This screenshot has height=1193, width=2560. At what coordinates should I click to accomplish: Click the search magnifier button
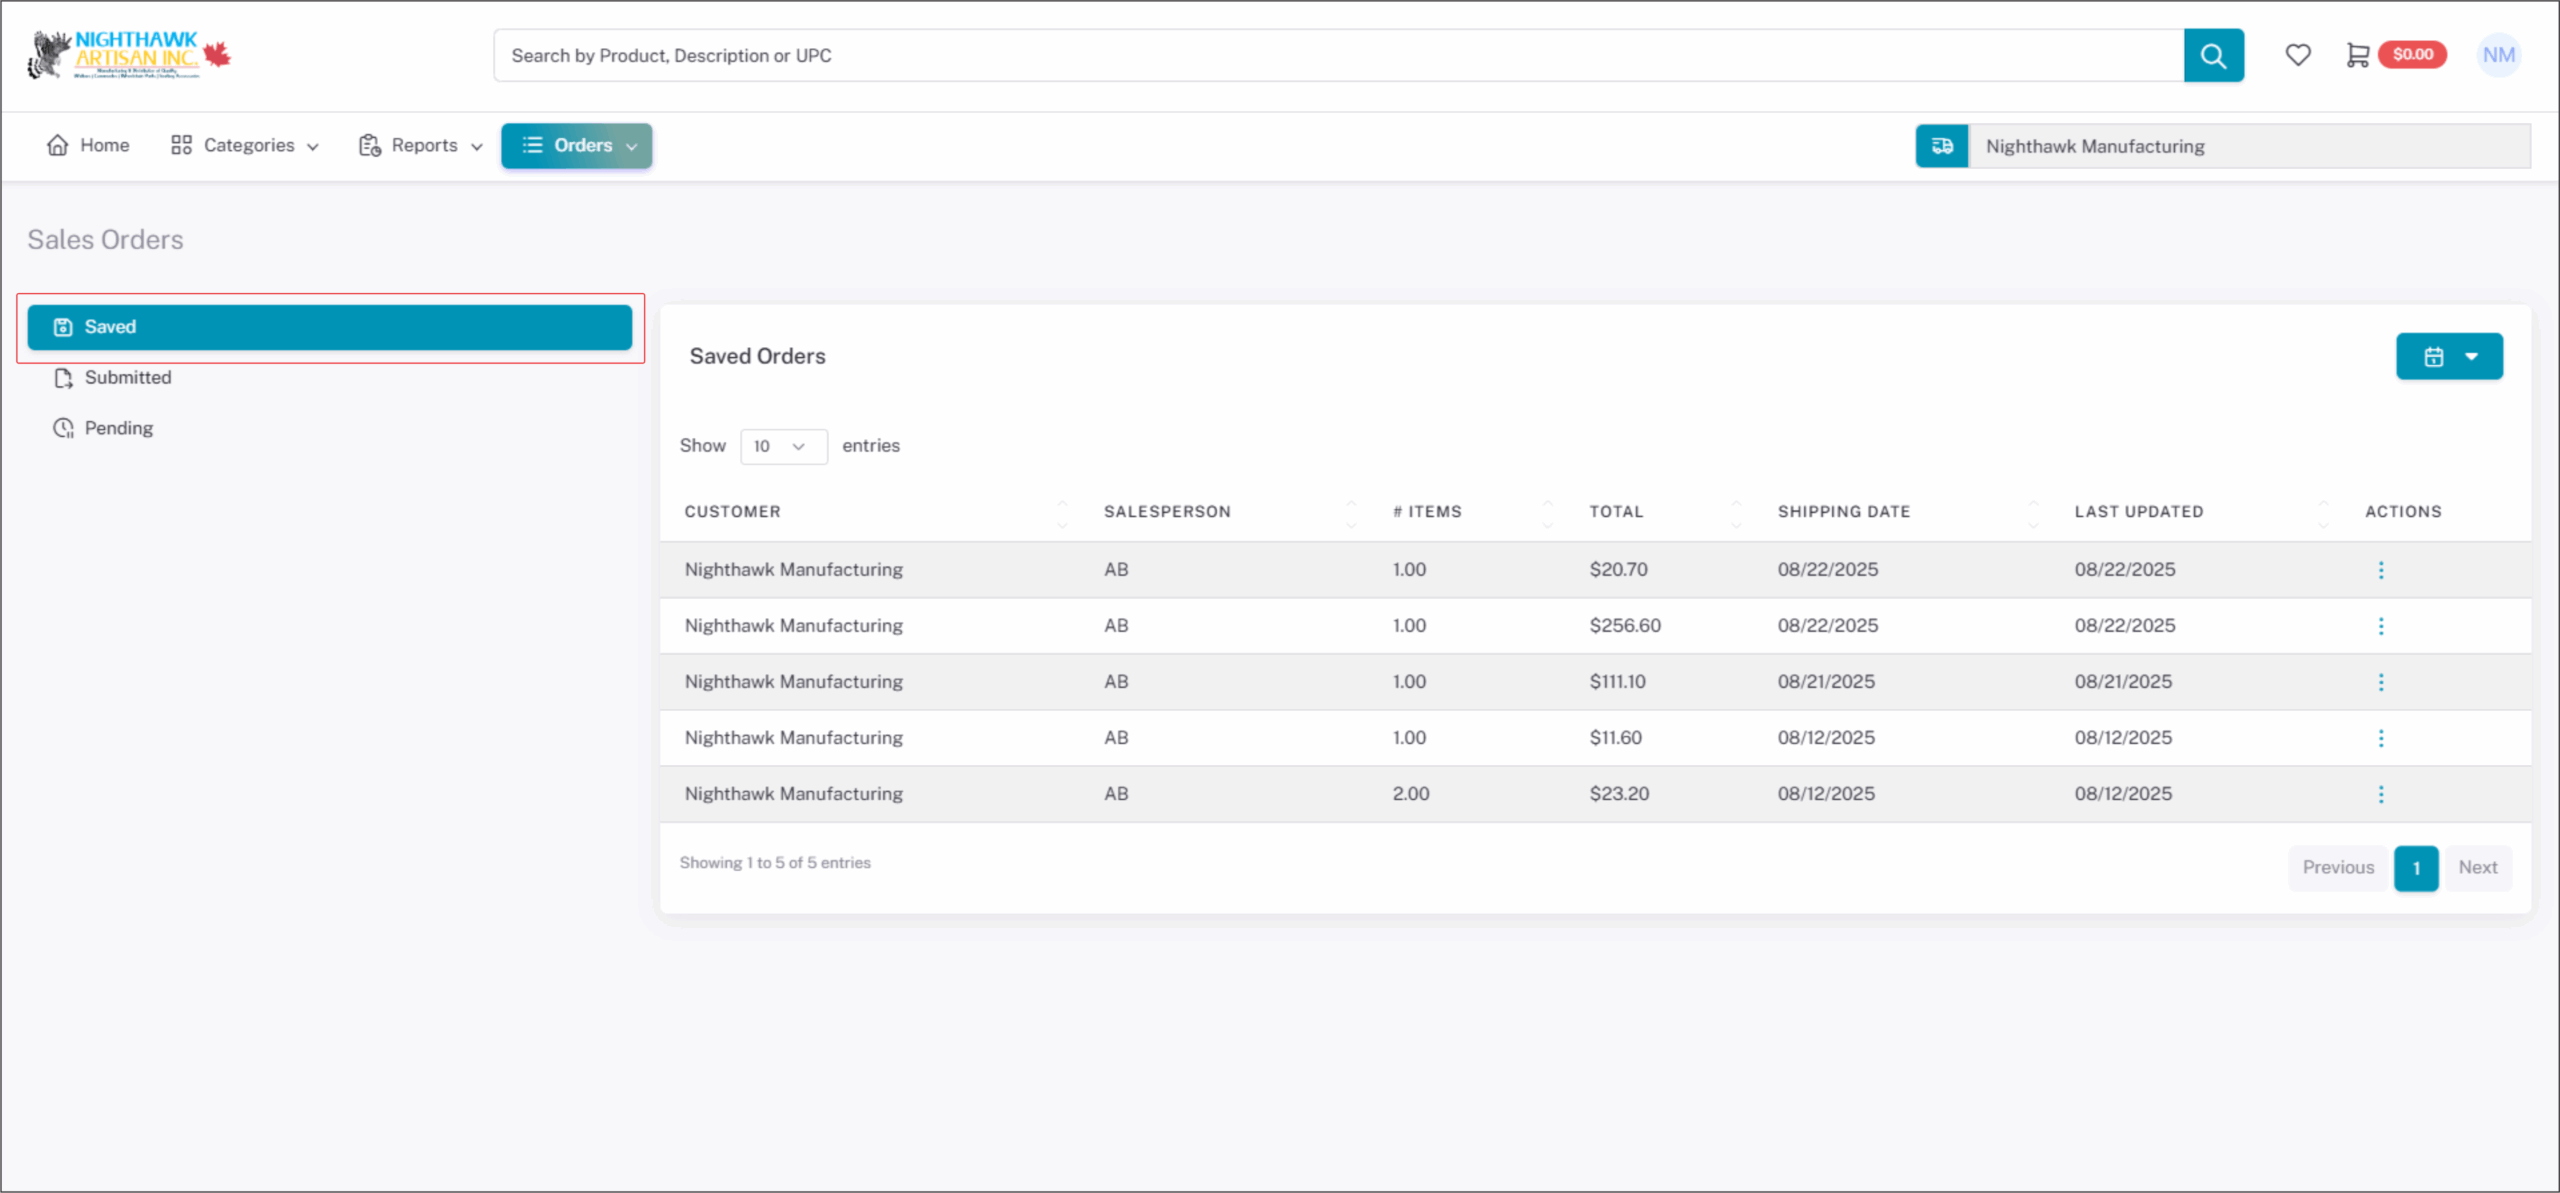(x=2212, y=55)
